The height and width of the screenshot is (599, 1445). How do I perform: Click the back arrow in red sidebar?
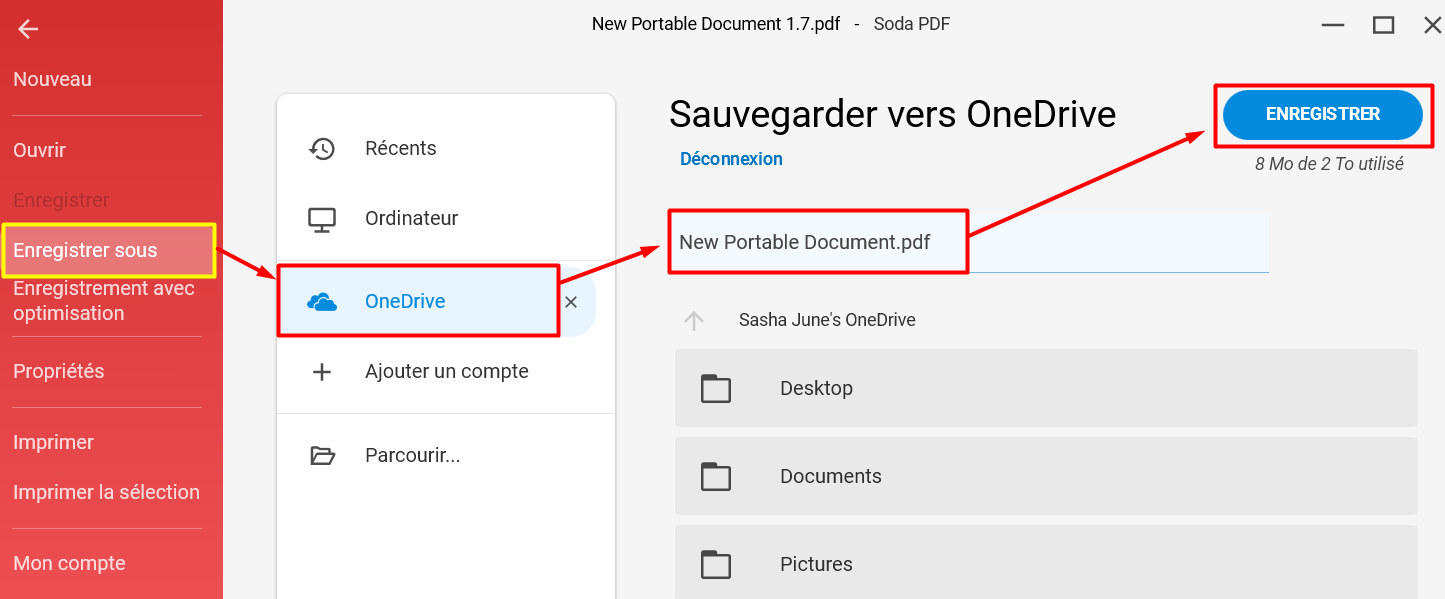point(28,29)
